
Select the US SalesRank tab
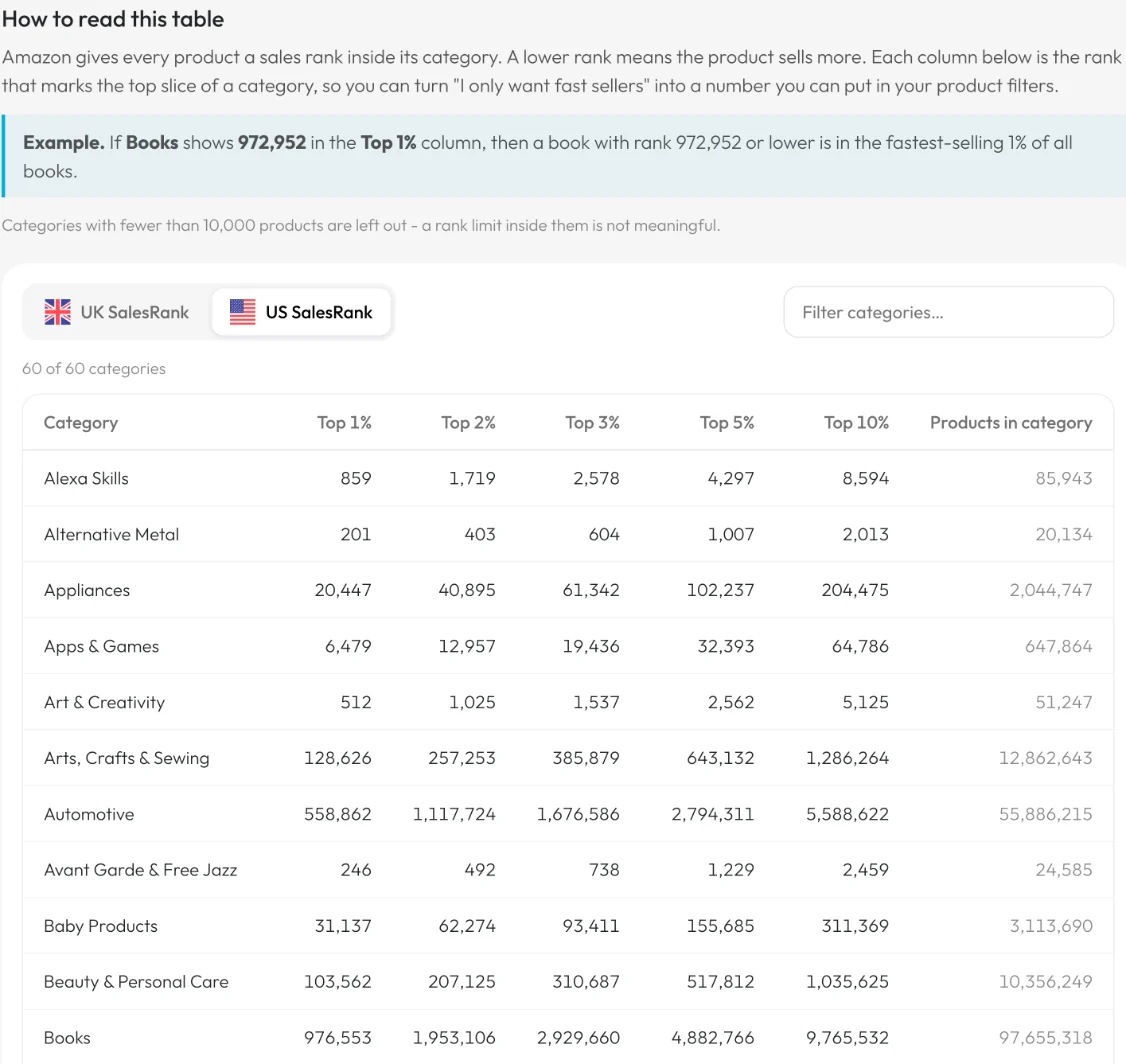pyautogui.click(x=302, y=312)
